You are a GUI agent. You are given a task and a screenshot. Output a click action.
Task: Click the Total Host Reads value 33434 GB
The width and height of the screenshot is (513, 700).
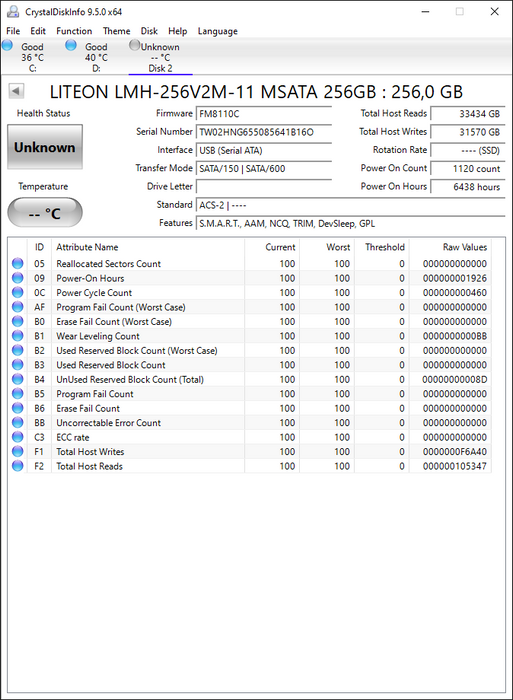468,114
